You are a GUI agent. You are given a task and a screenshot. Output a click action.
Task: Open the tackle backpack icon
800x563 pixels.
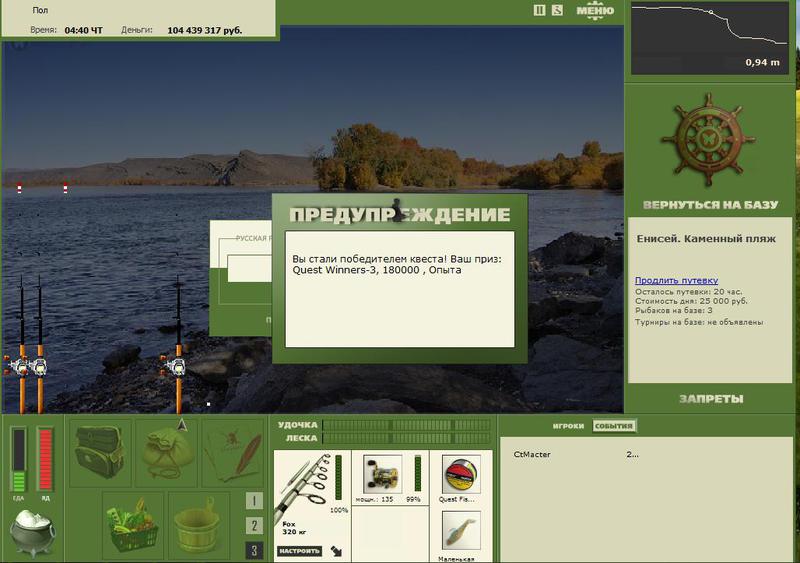[100, 452]
